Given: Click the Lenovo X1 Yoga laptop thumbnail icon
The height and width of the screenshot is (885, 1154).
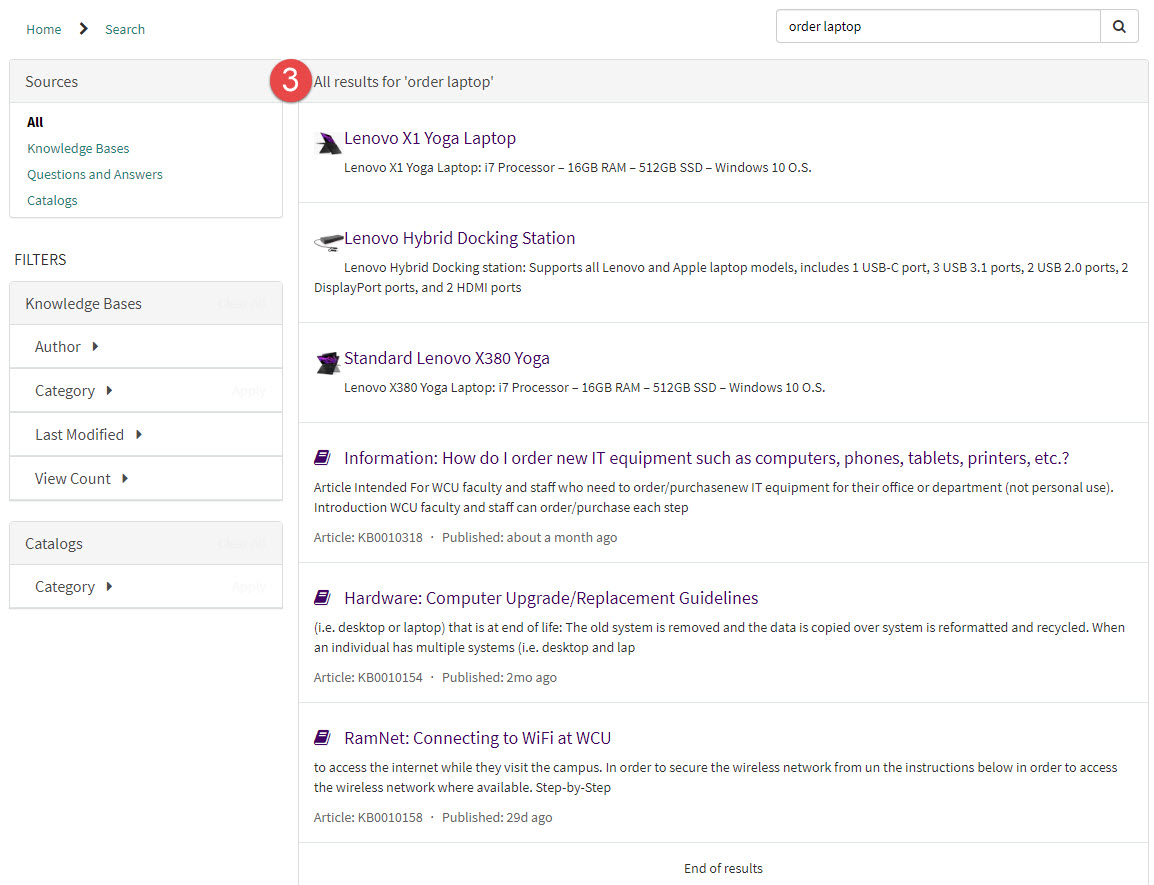Looking at the screenshot, I should [327, 143].
